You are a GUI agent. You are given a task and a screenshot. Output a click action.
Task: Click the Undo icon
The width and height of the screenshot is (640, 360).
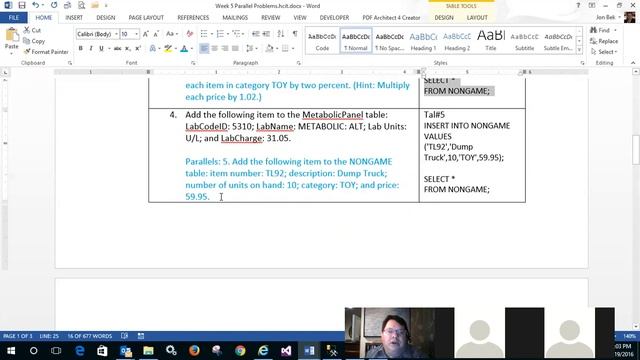pyautogui.click(x=36, y=5)
